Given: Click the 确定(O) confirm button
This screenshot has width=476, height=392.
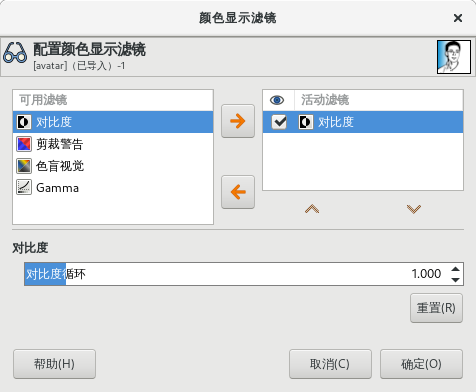Looking at the screenshot, I should (x=421, y=364).
